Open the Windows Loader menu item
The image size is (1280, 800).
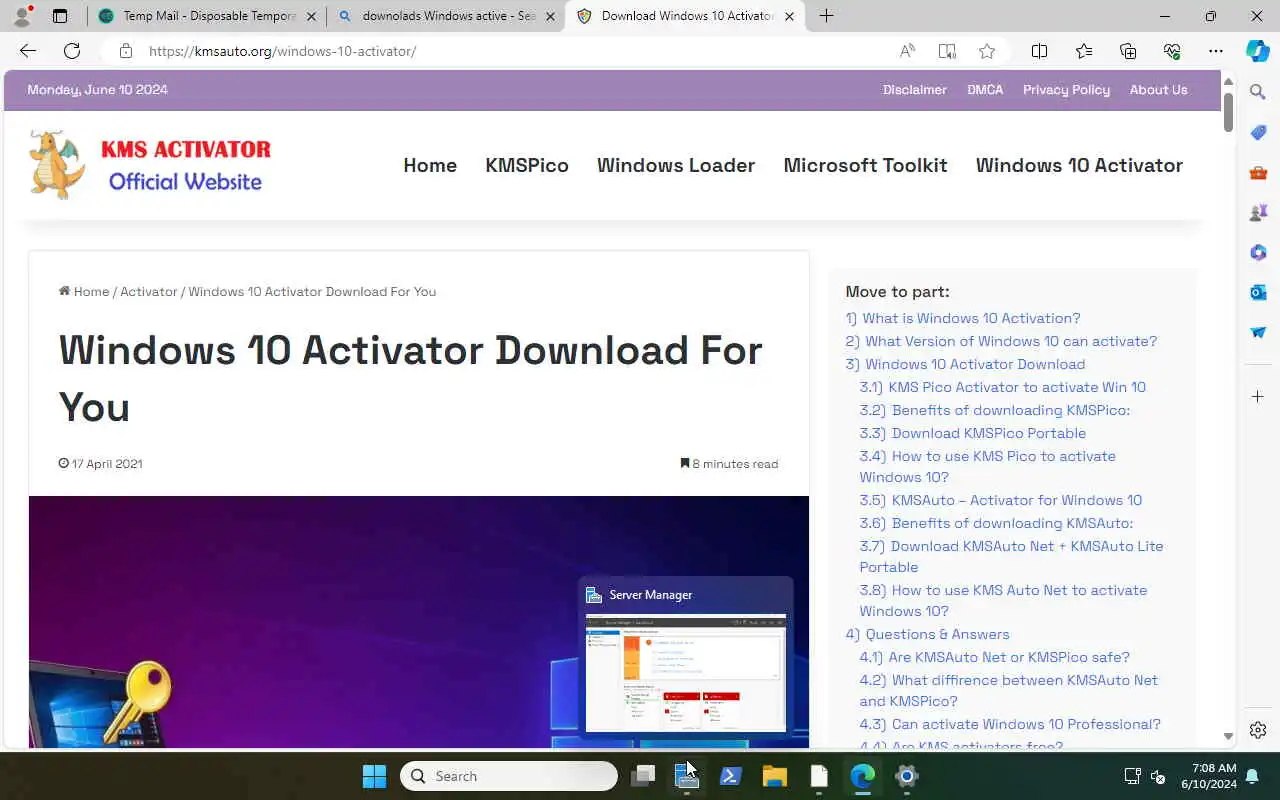click(676, 165)
